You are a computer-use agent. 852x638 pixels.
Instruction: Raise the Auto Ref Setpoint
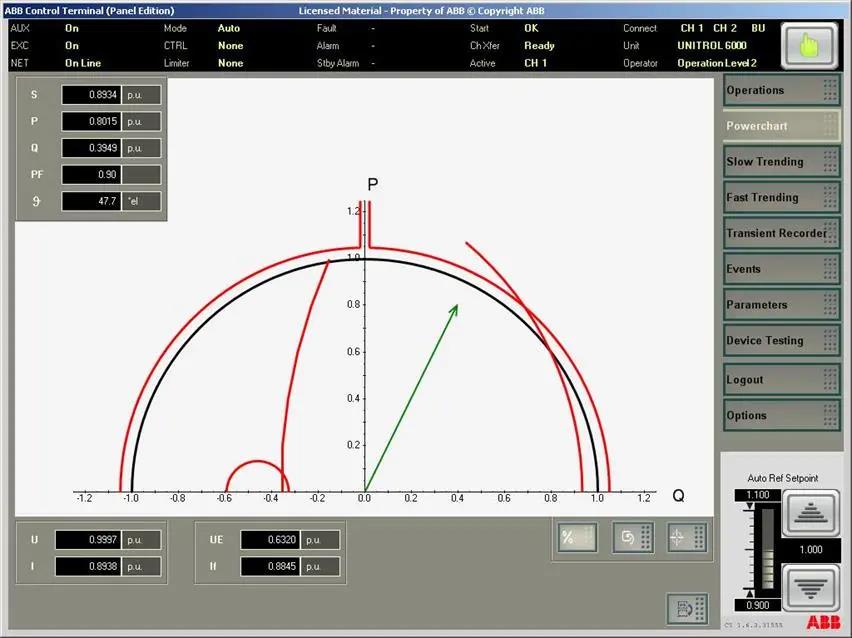[x=810, y=512]
